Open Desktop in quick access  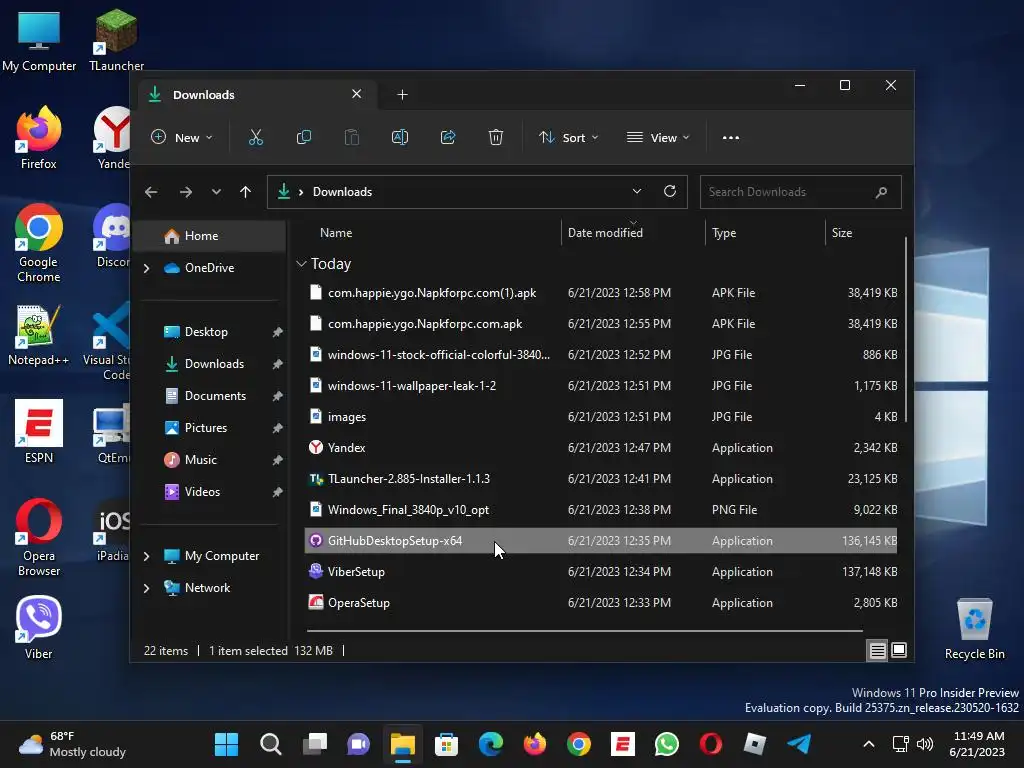point(206,332)
